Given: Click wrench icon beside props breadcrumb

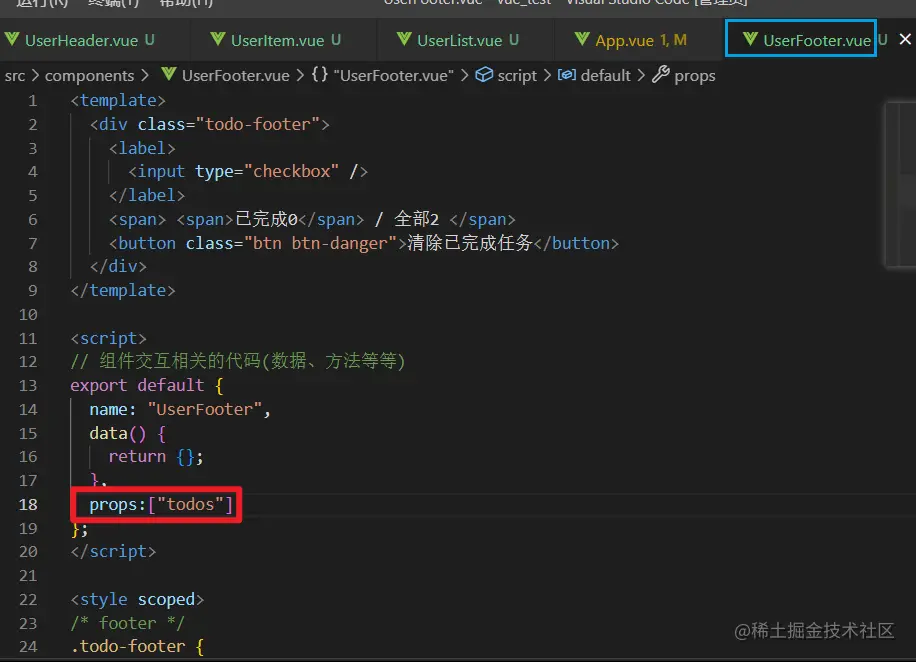Looking at the screenshot, I should tap(661, 75).
